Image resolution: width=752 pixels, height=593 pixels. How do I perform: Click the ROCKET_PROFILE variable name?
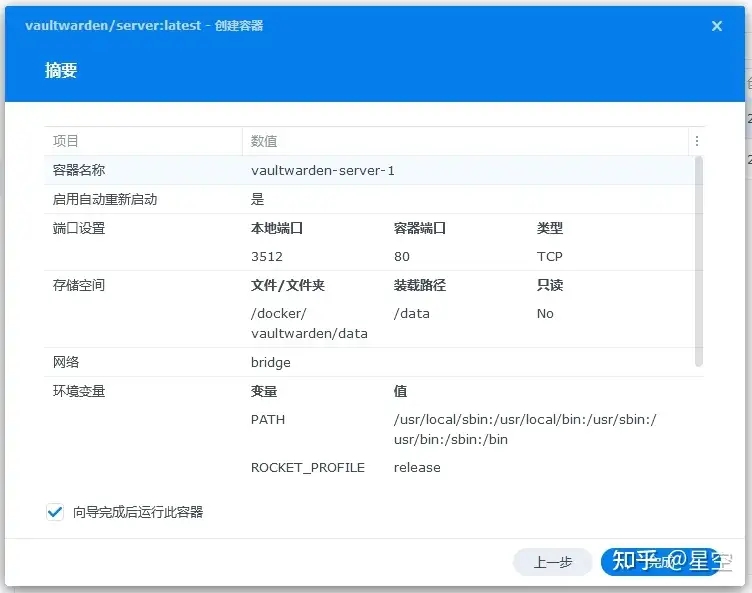pyautogui.click(x=308, y=468)
